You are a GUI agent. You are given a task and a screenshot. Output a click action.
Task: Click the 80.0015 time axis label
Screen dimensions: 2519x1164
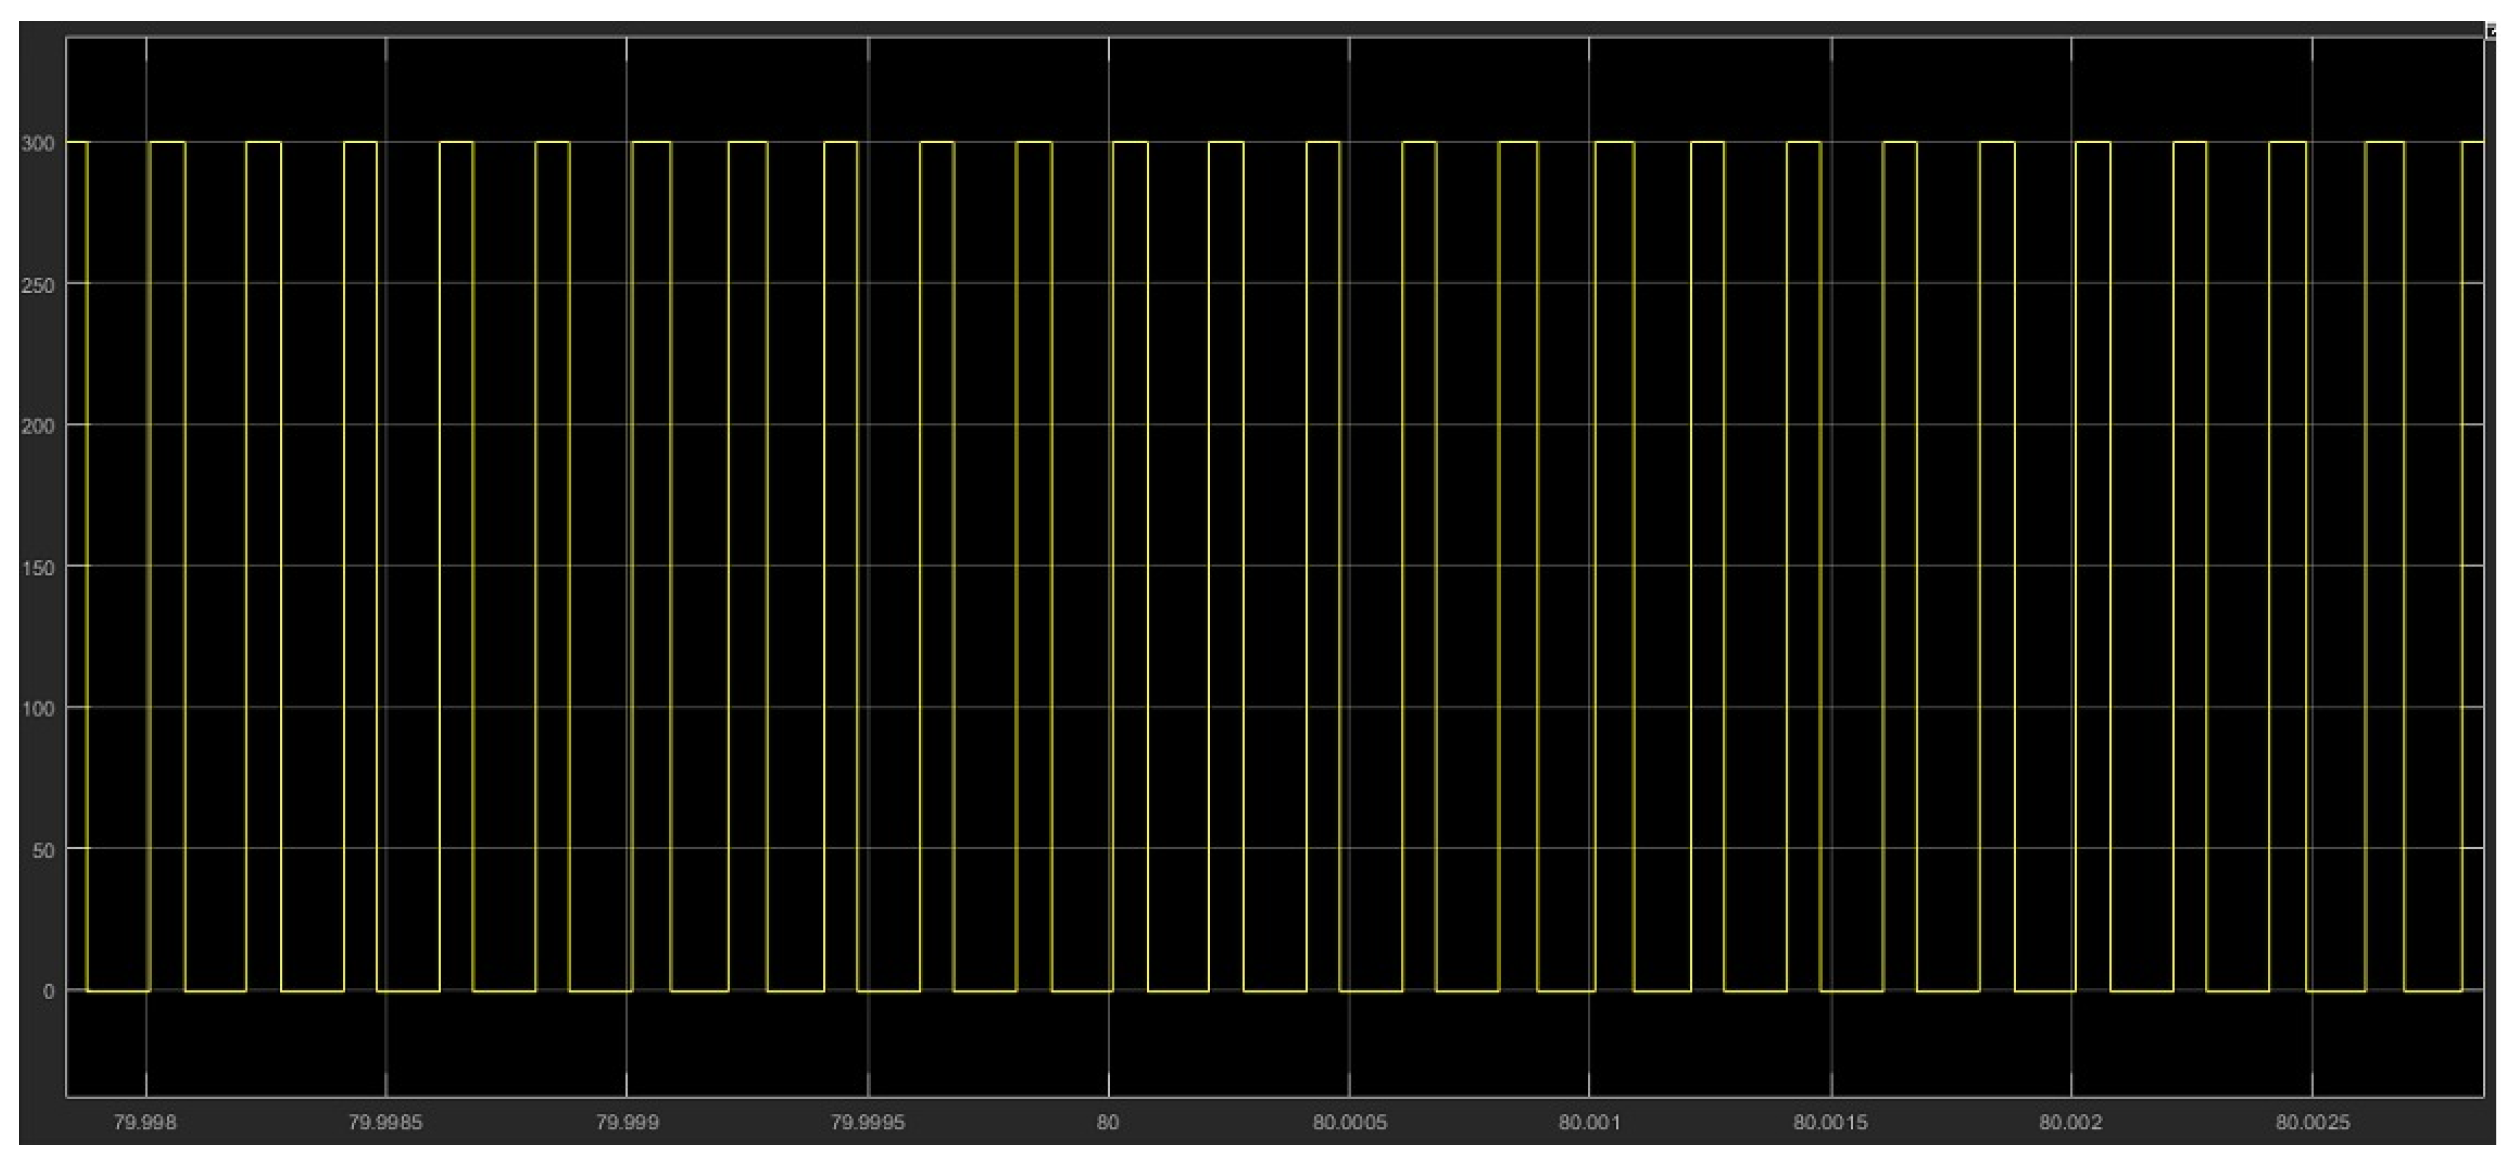[x=1830, y=1122]
